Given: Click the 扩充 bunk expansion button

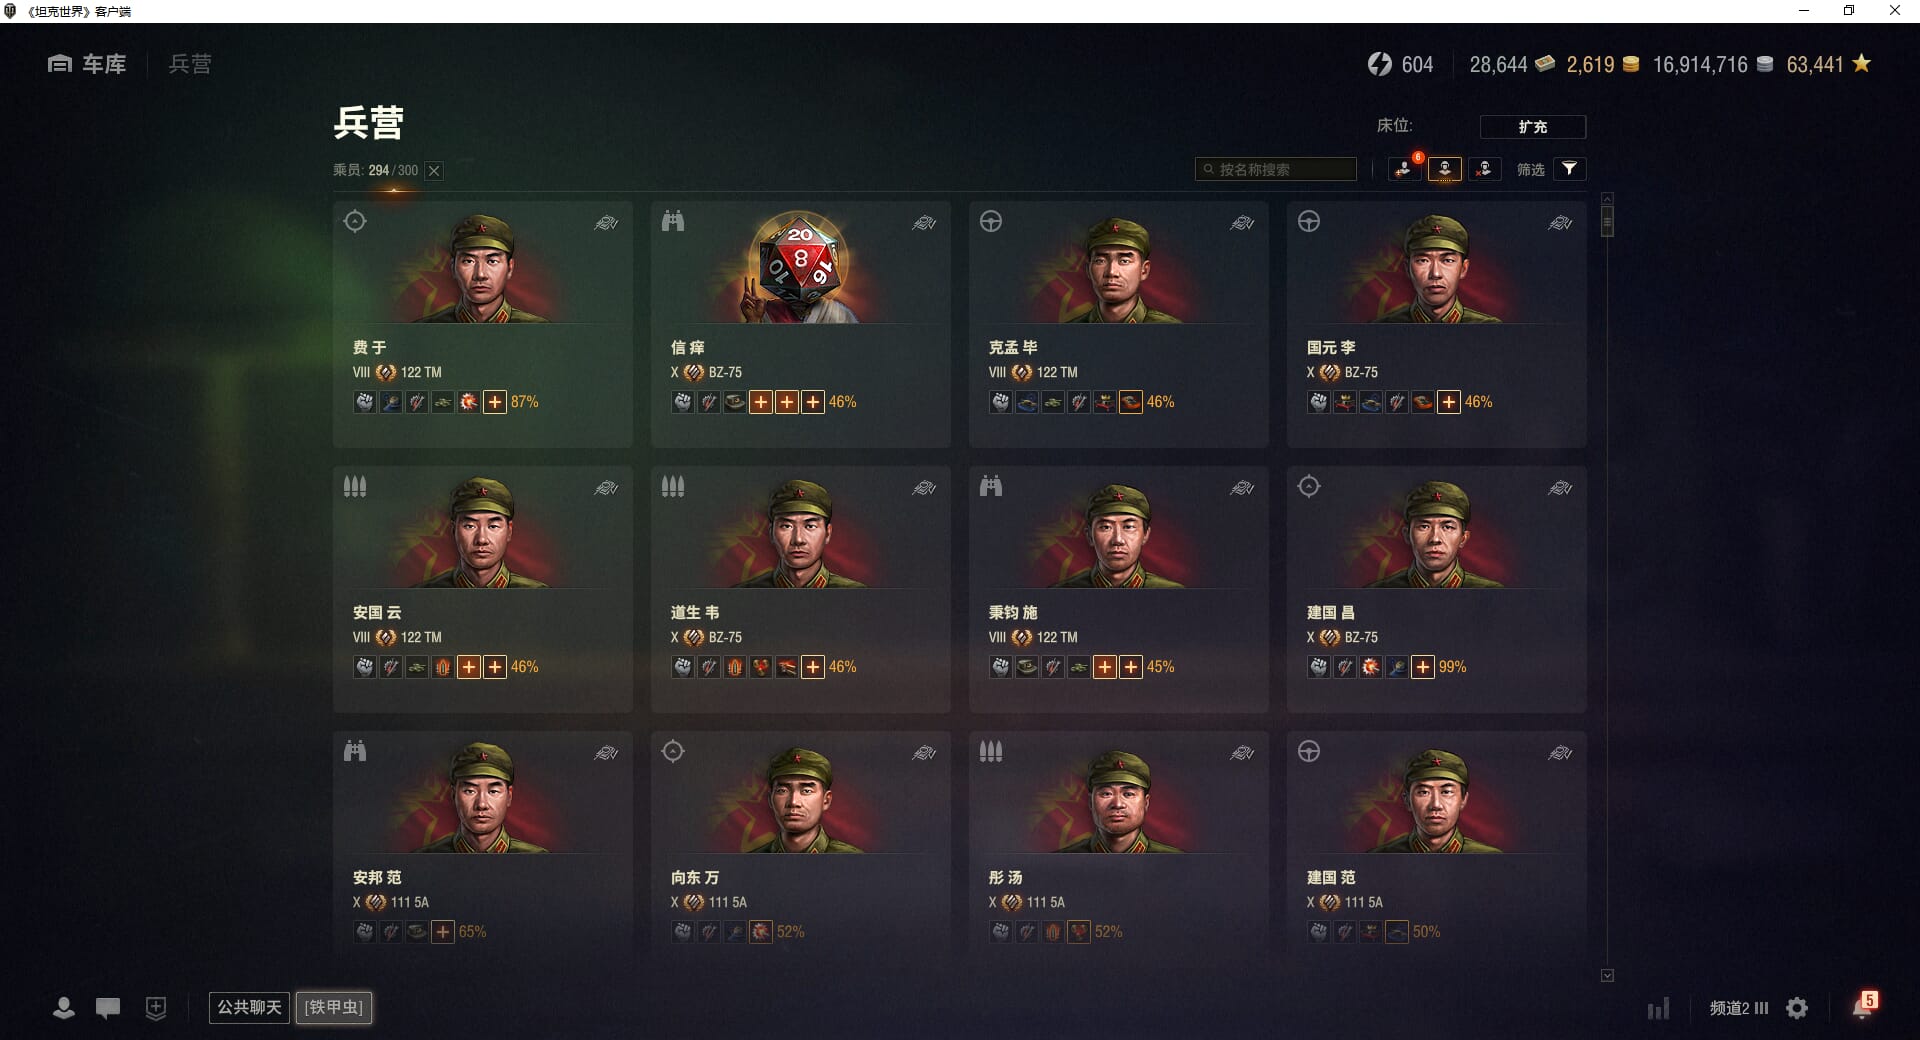Looking at the screenshot, I should 1532,126.
